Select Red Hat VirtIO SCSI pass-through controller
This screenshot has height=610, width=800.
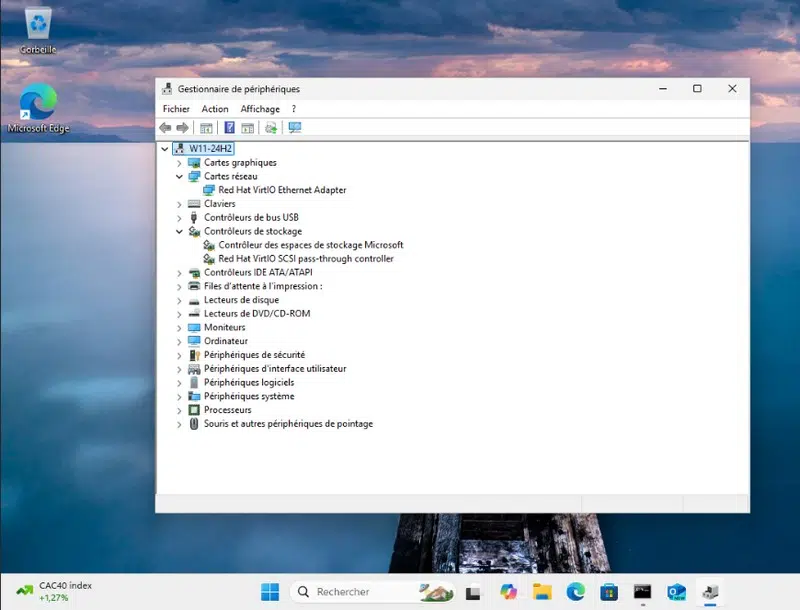click(306, 259)
